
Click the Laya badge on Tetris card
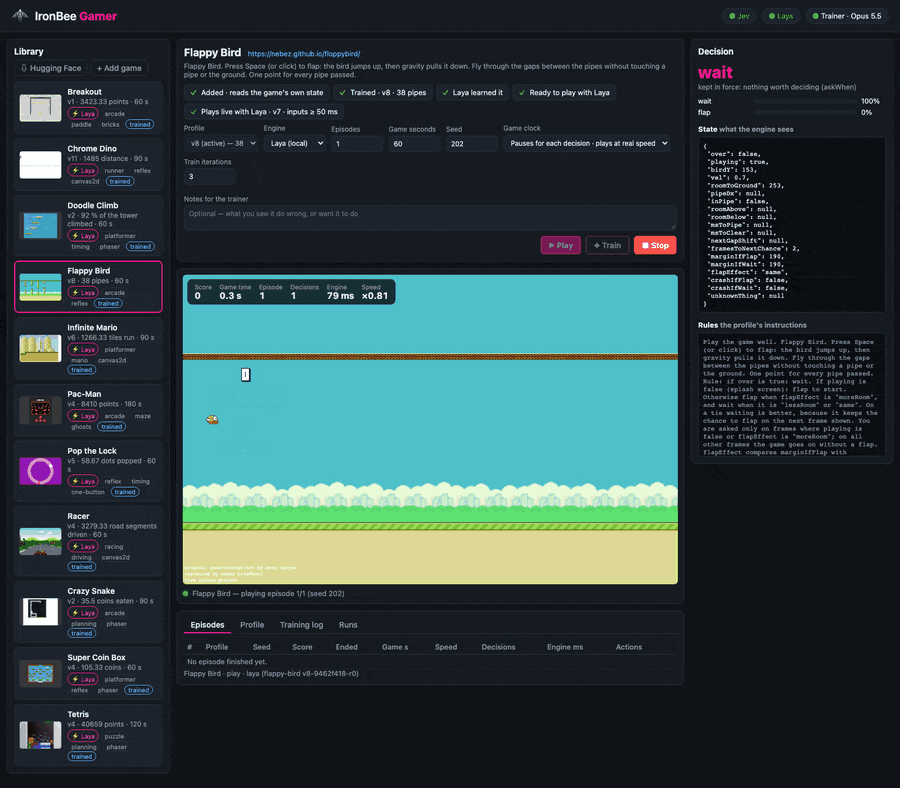(x=83, y=736)
